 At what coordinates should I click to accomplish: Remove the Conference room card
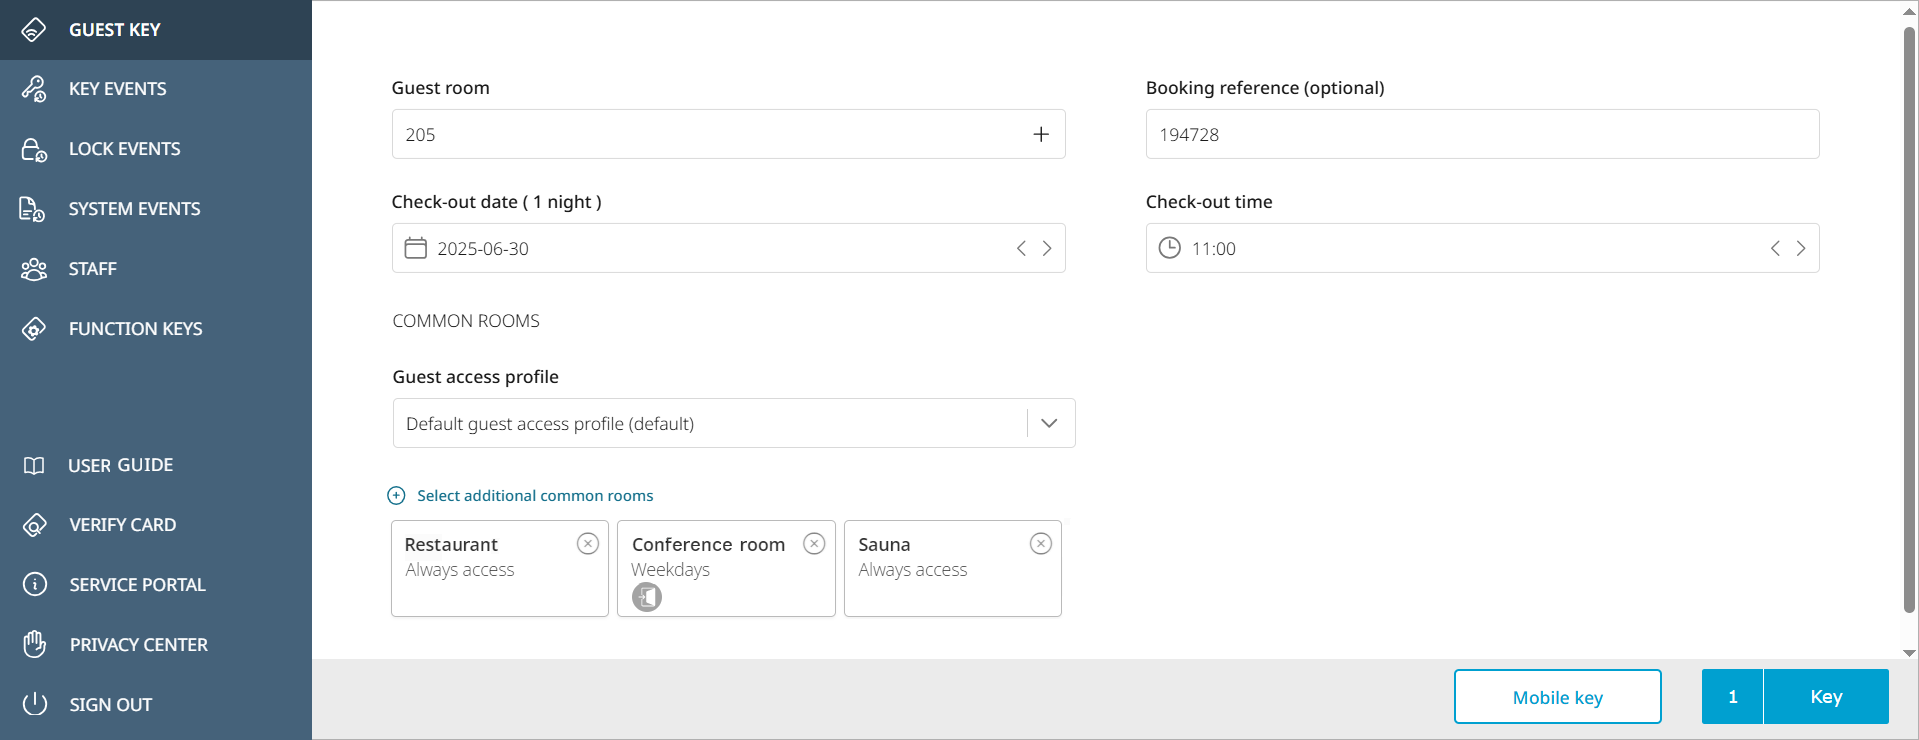pos(814,543)
